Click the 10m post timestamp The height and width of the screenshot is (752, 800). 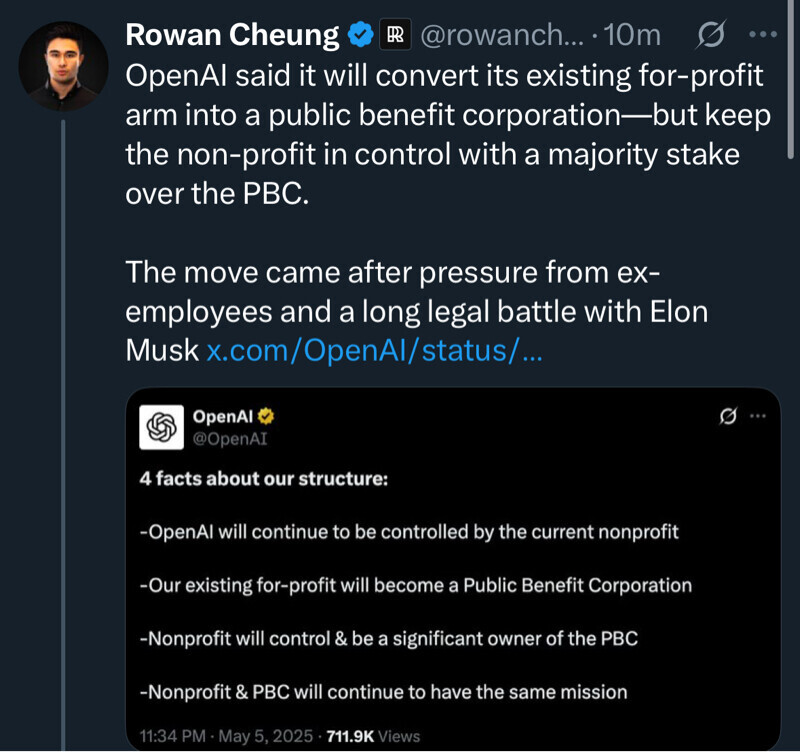[633, 36]
